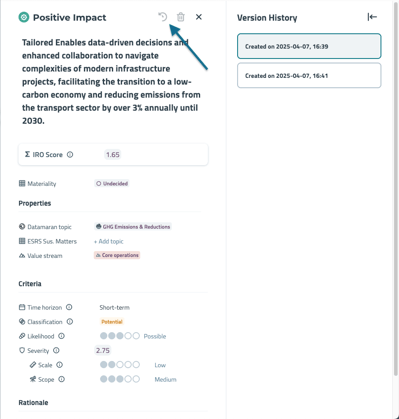The image size is (399, 419).
Task: Open Classification info icon
Action: pos(70,322)
